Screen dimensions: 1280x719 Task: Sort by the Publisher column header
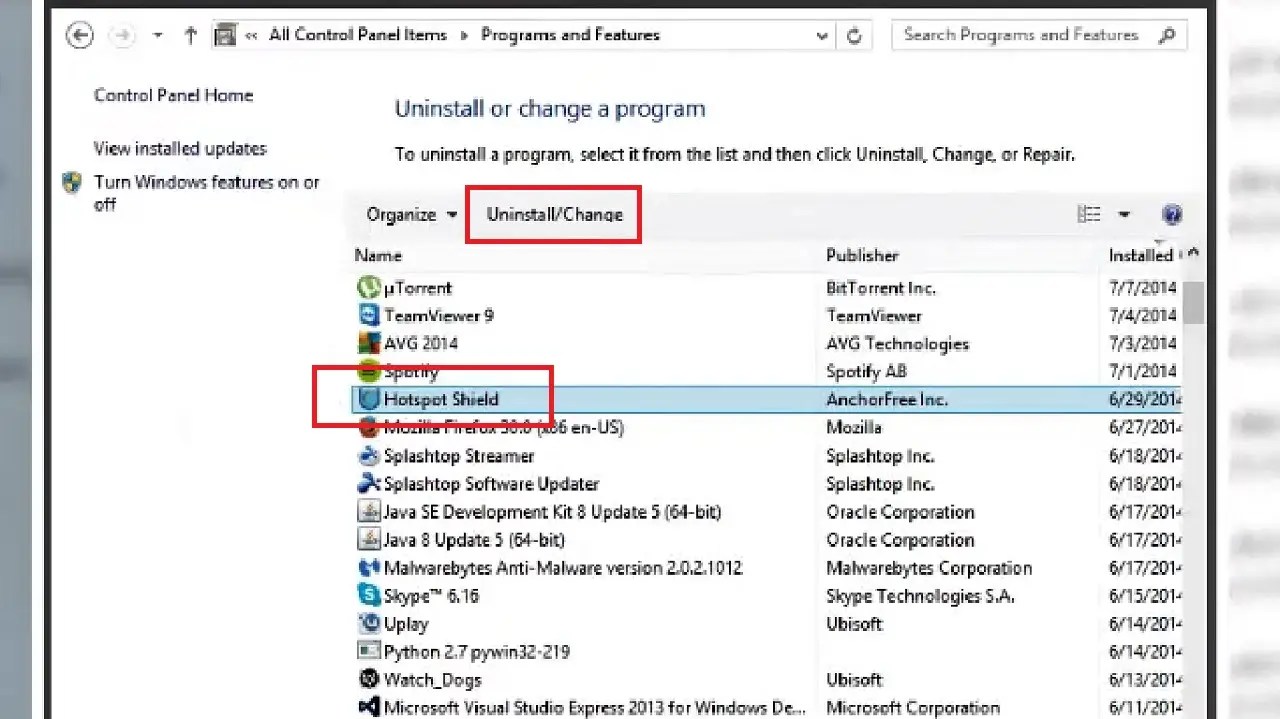click(x=862, y=255)
